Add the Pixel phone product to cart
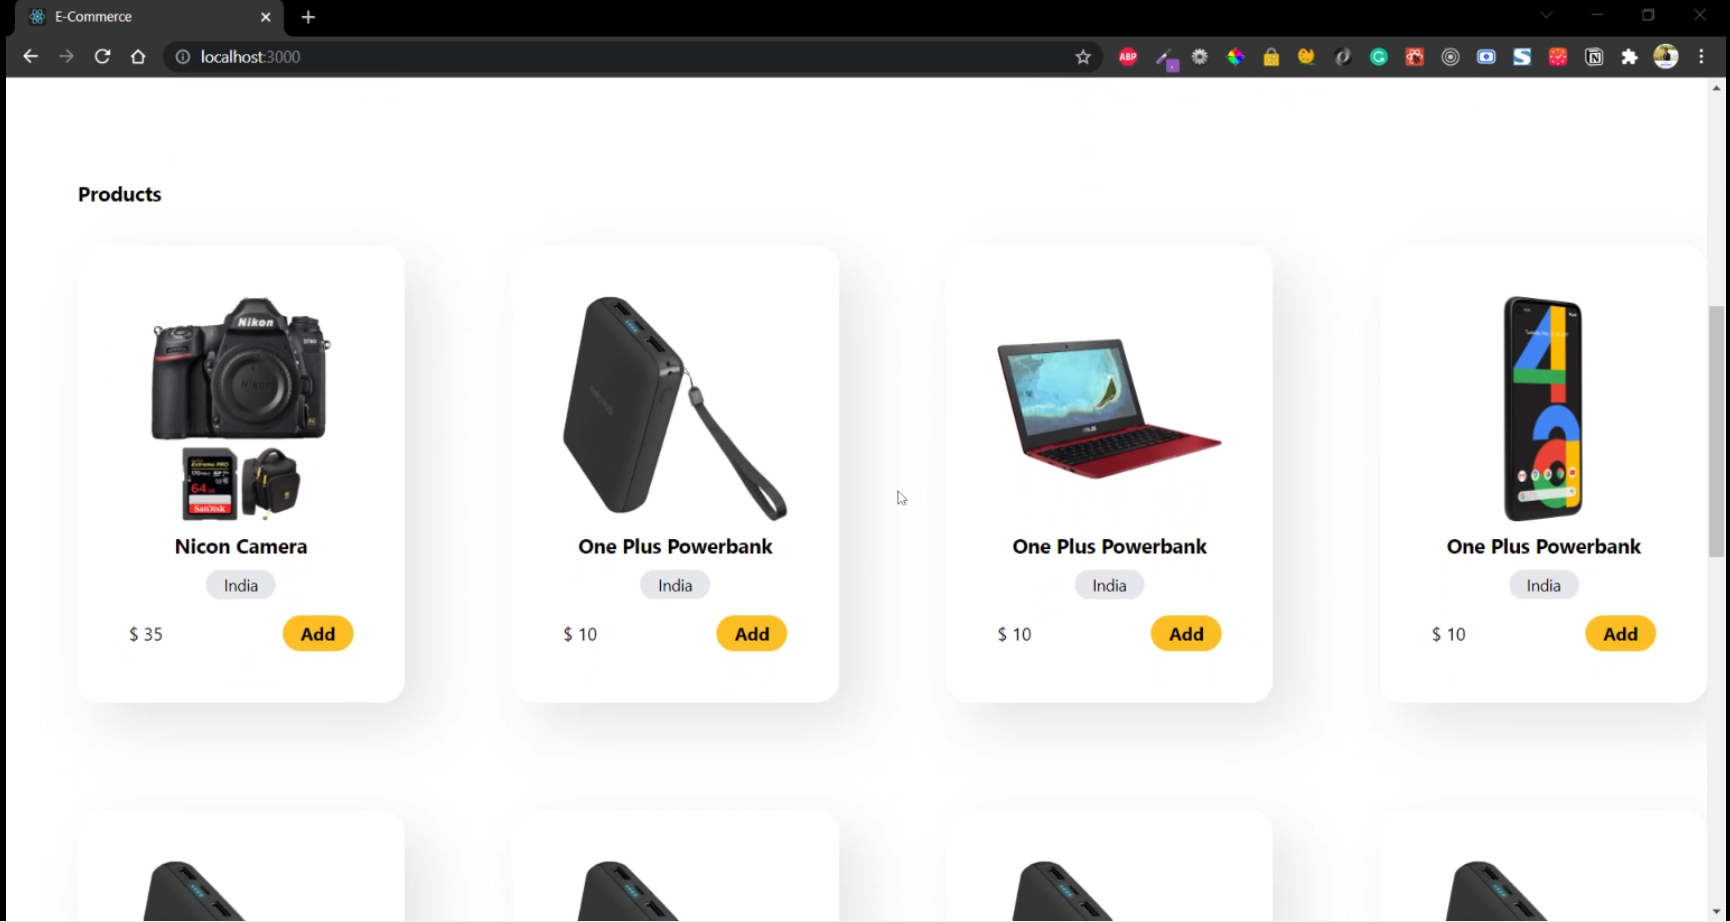1730x922 pixels. pos(1620,634)
